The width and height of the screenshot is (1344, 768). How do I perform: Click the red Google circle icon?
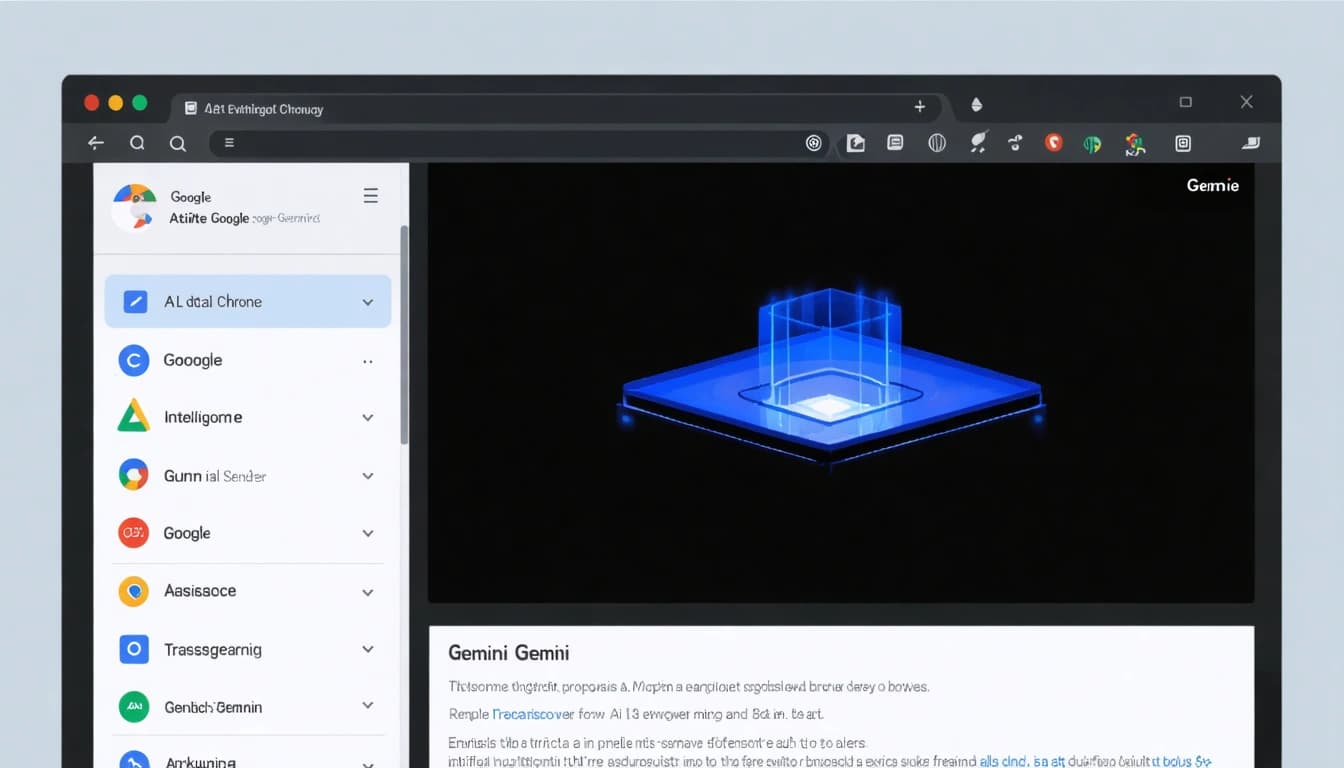click(133, 533)
